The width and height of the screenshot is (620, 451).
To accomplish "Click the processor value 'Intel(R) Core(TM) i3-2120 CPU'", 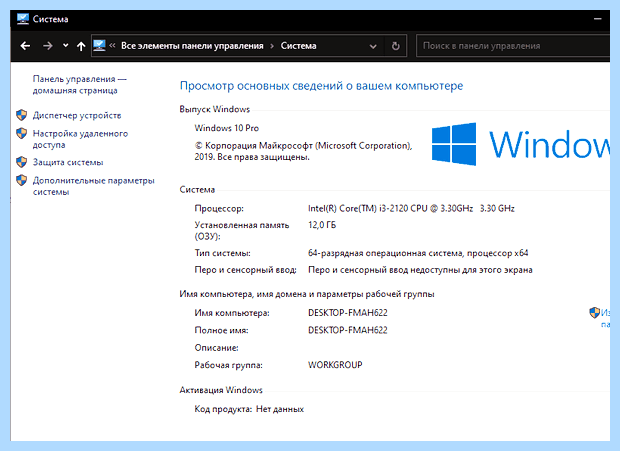I will (411, 208).
